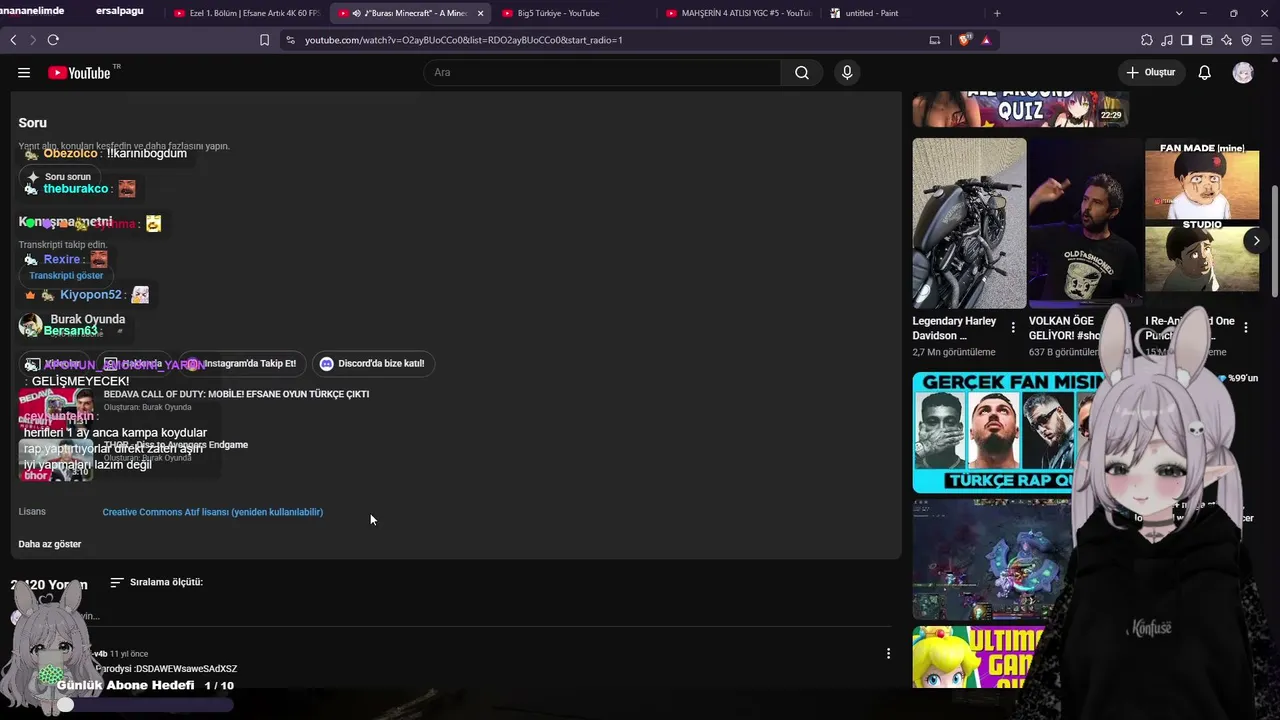Open the Leo AI sparkle icon
This screenshot has height=720, width=1280.
pyautogui.click(x=1227, y=40)
